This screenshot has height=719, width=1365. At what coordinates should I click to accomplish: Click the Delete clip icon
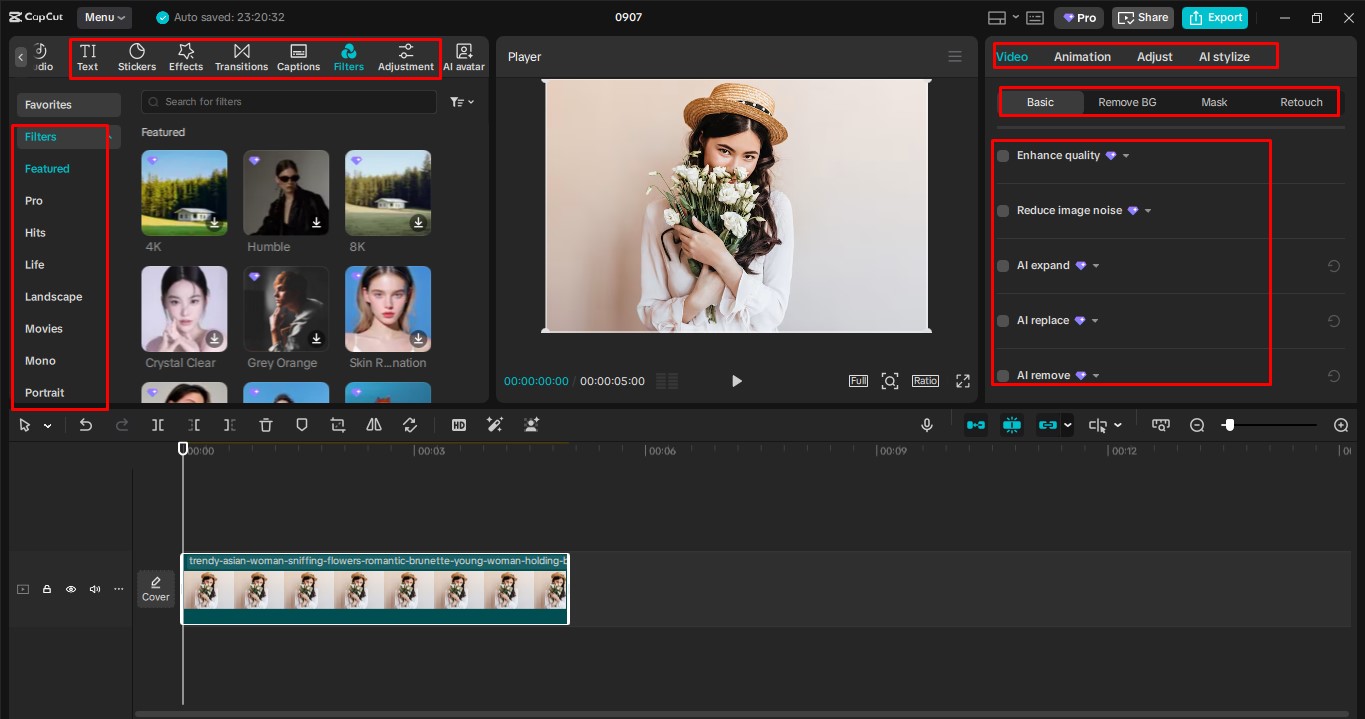coord(265,425)
